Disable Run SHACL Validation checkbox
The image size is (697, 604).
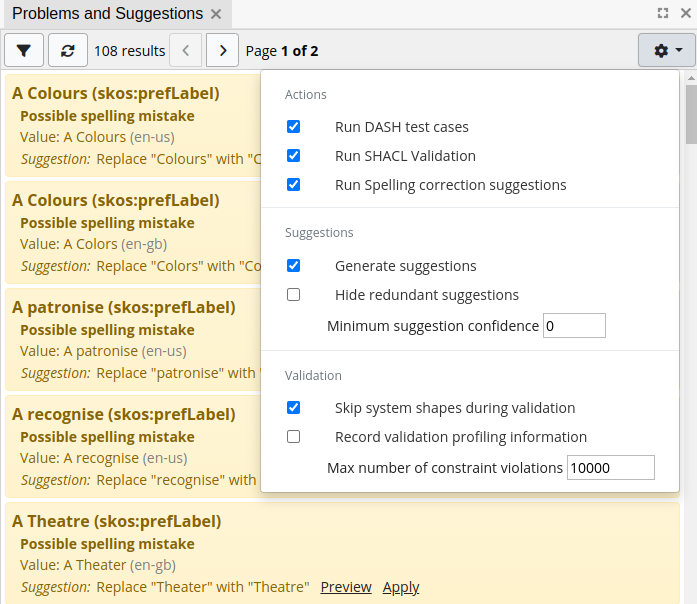293,156
